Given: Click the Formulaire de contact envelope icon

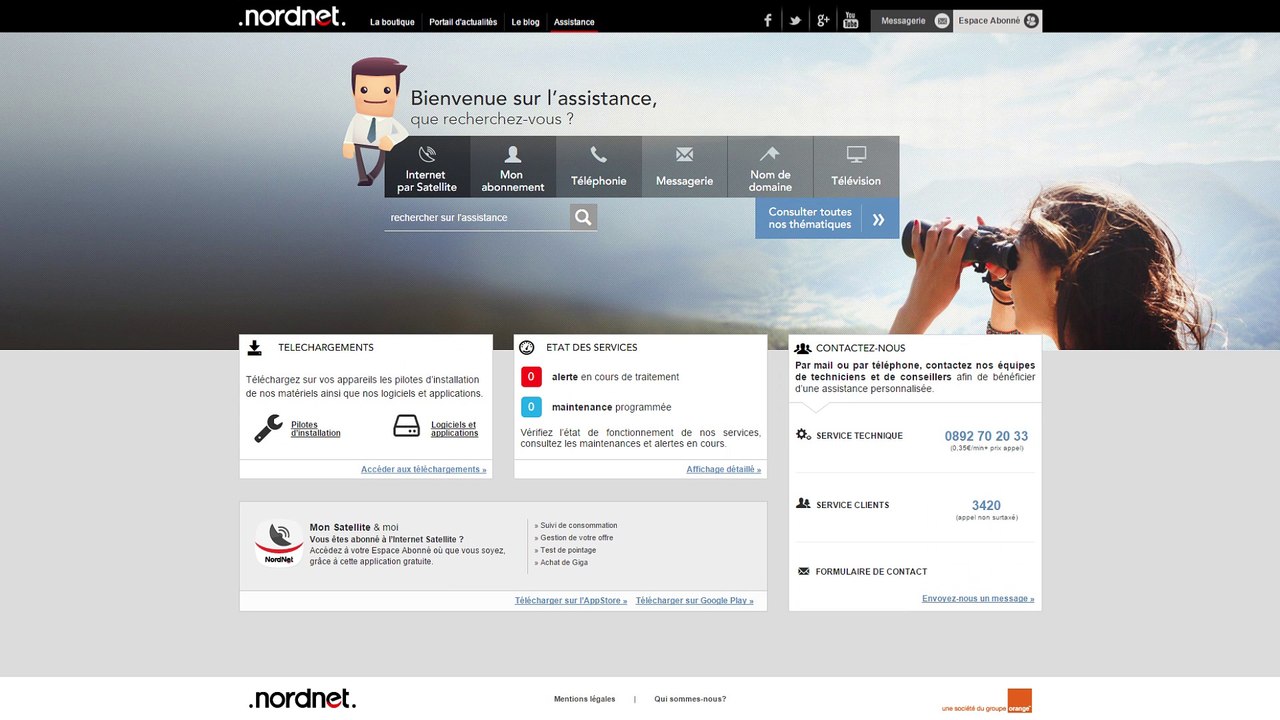Looking at the screenshot, I should [803, 572].
